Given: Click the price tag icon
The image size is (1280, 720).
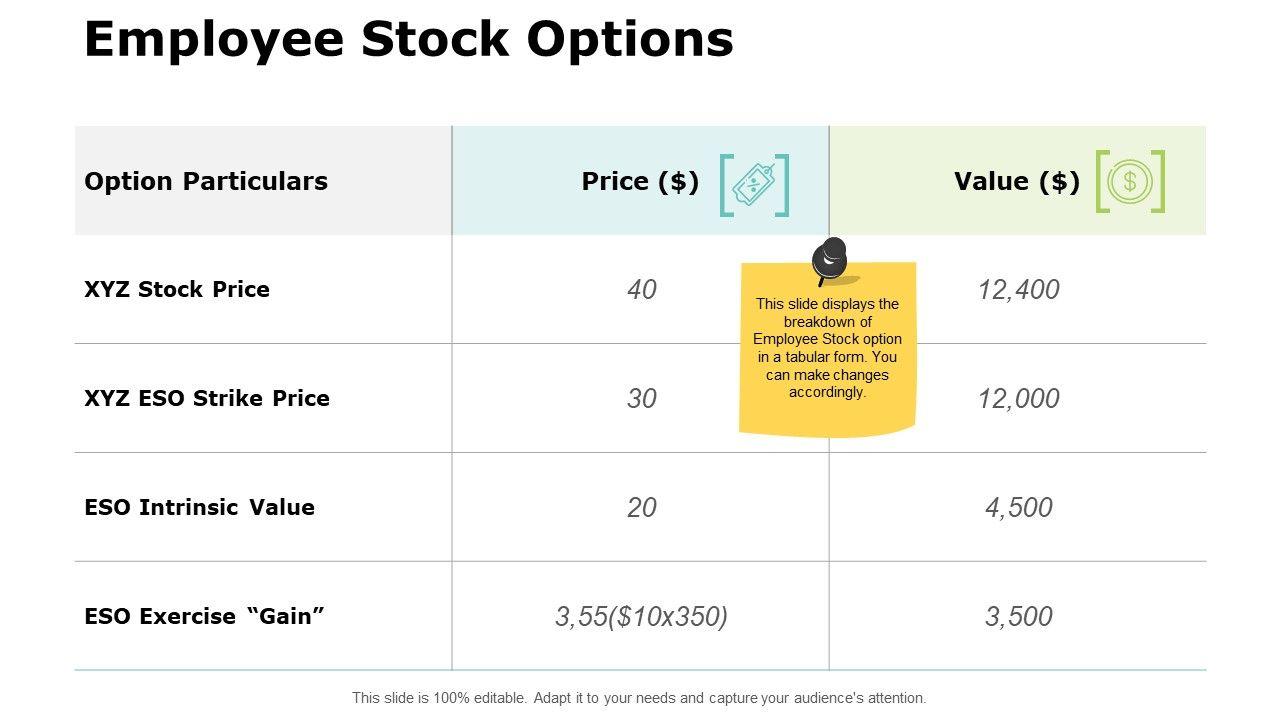Looking at the screenshot, I should coord(754,184).
